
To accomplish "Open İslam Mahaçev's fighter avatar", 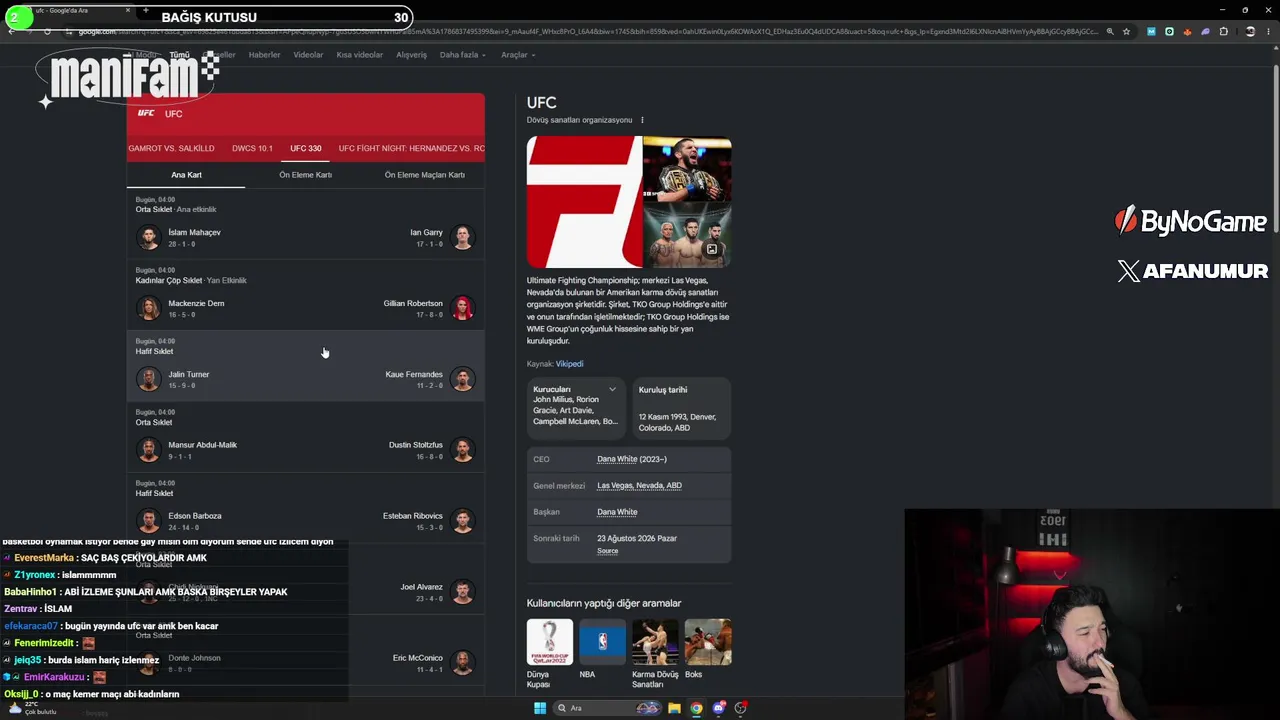I will [x=149, y=237].
